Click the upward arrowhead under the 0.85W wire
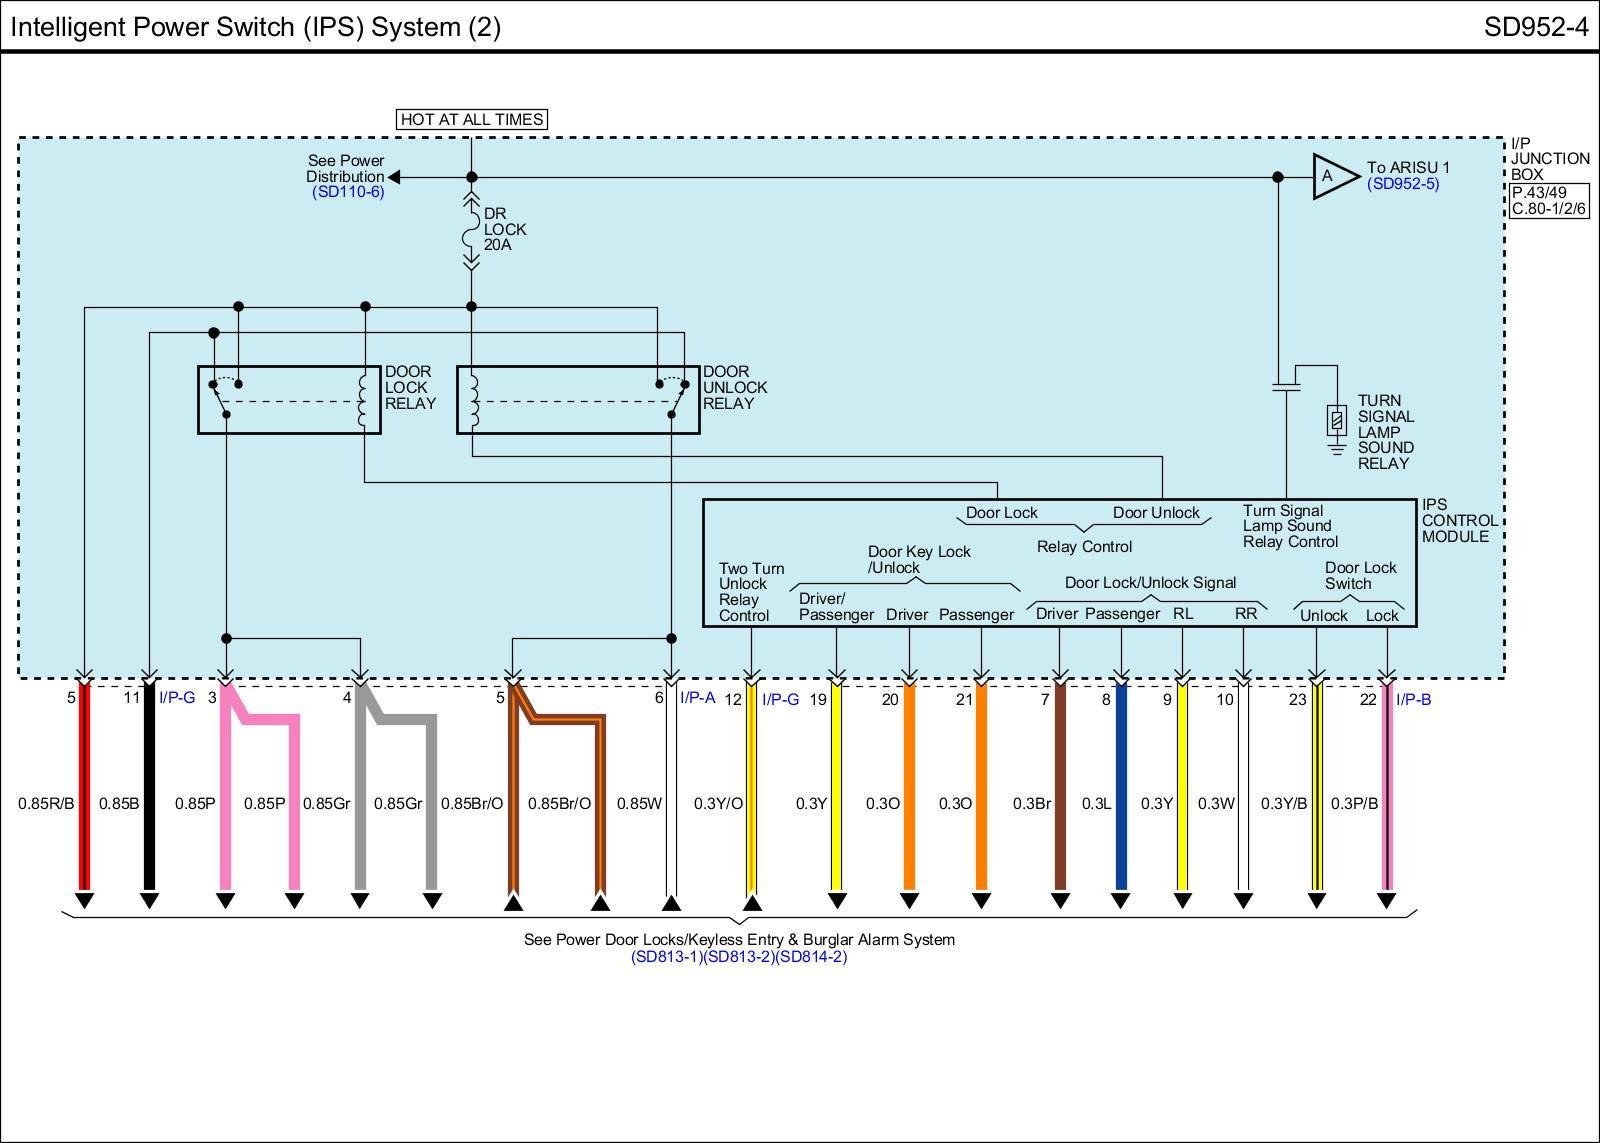Screen dimensions: 1600x1143 671,903
